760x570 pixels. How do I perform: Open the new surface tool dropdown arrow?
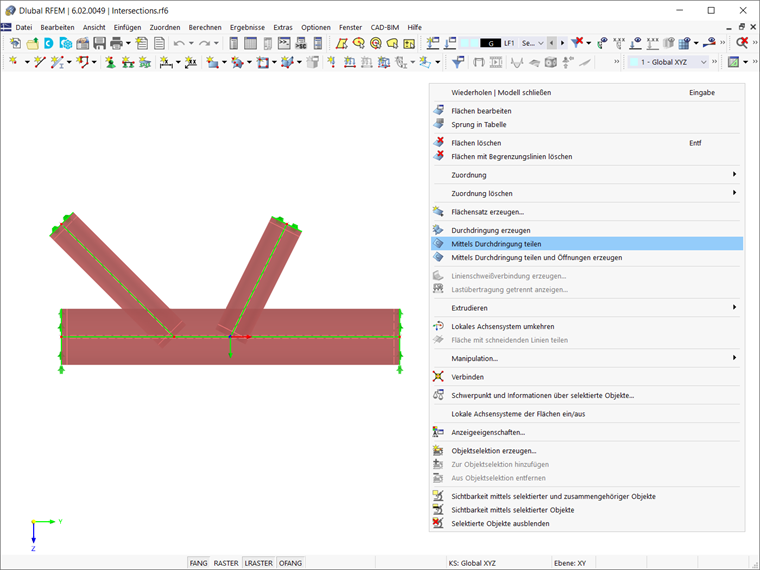[224, 62]
